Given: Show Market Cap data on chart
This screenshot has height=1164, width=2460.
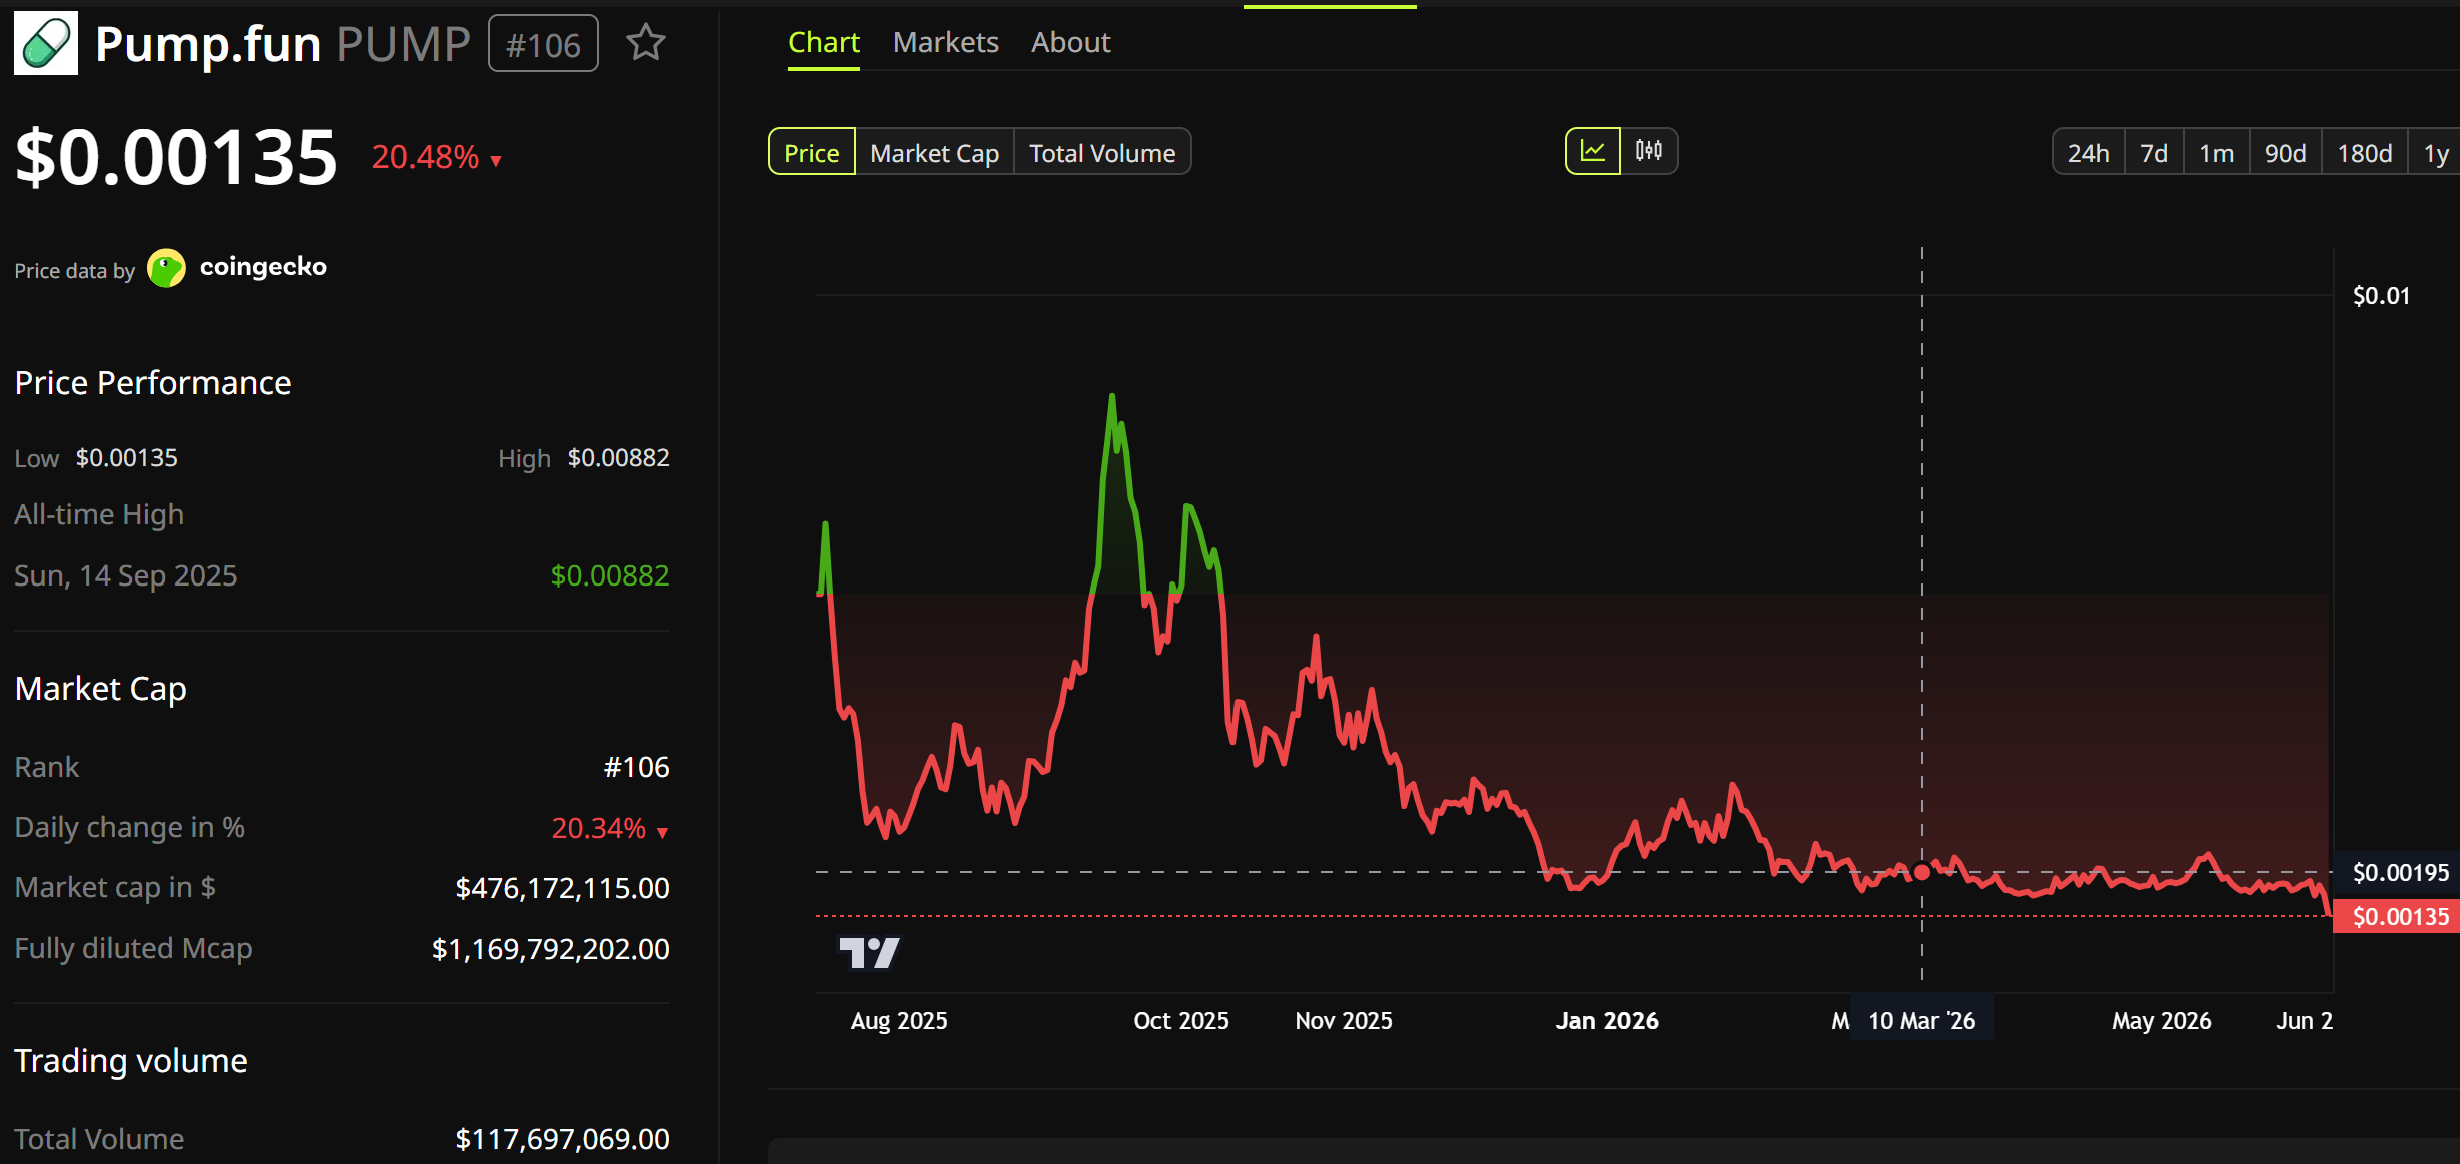Looking at the screenshot, I should [935, 152].
